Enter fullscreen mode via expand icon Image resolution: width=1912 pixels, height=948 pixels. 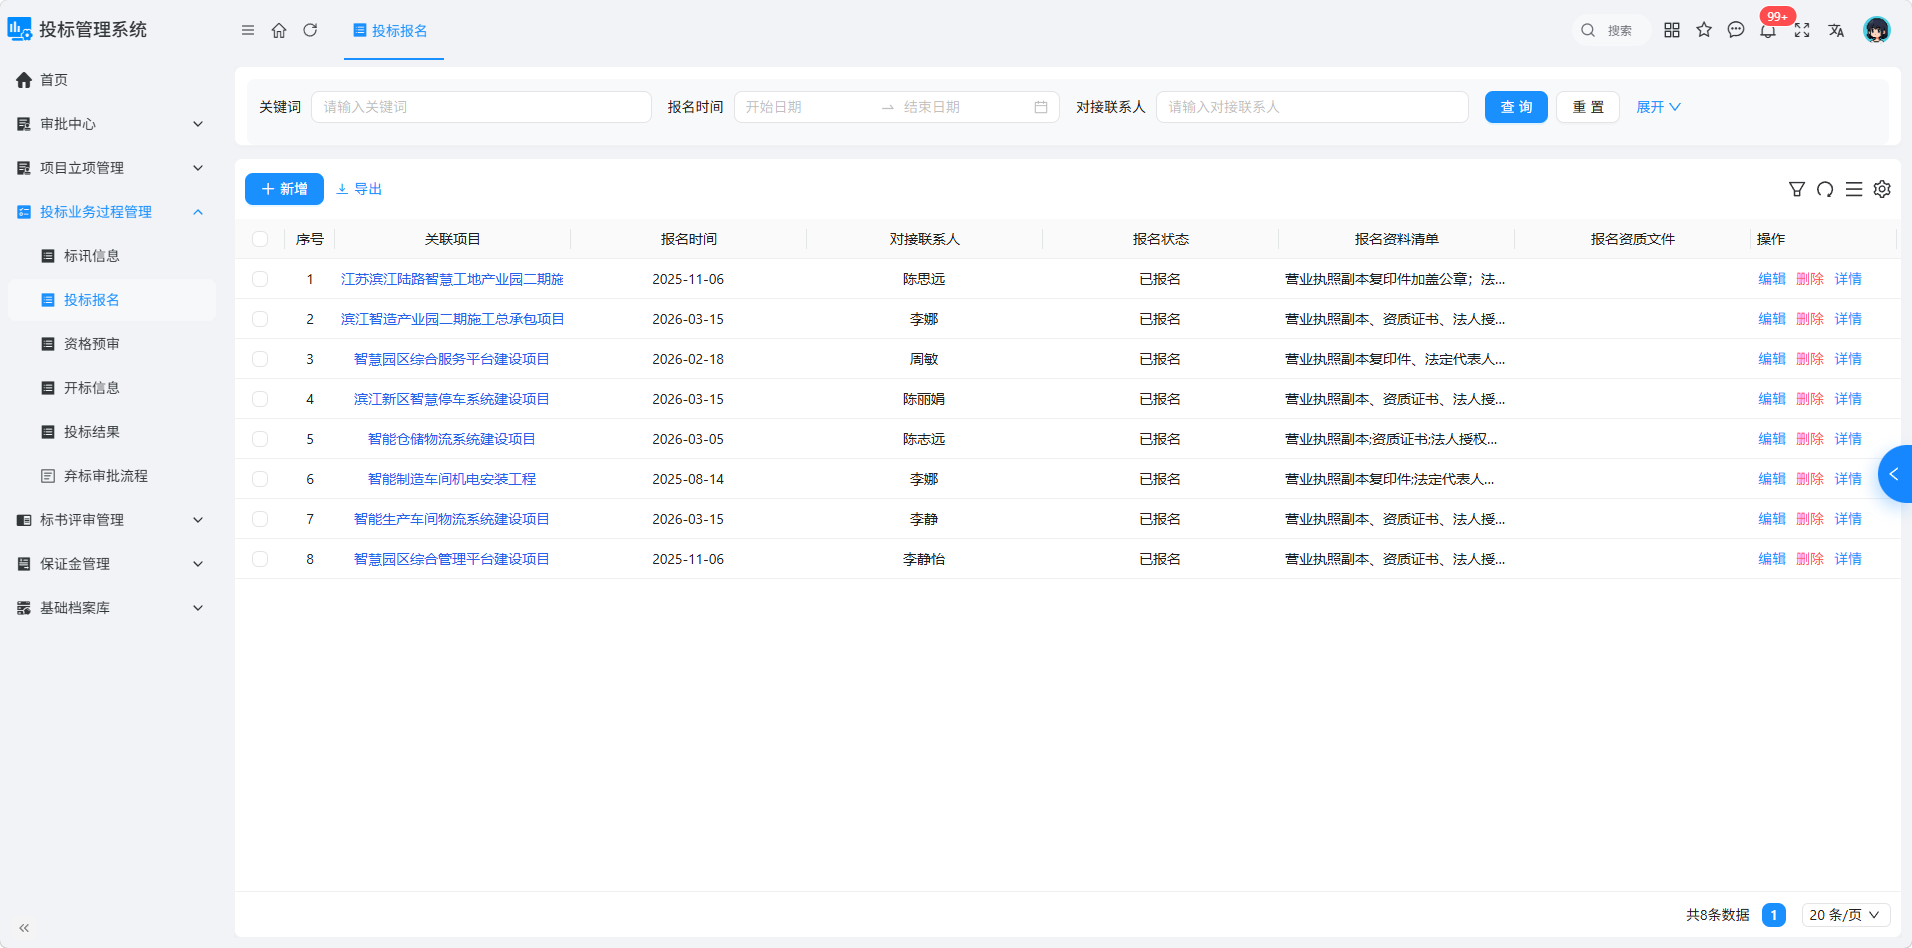[x=1802, y=30]
